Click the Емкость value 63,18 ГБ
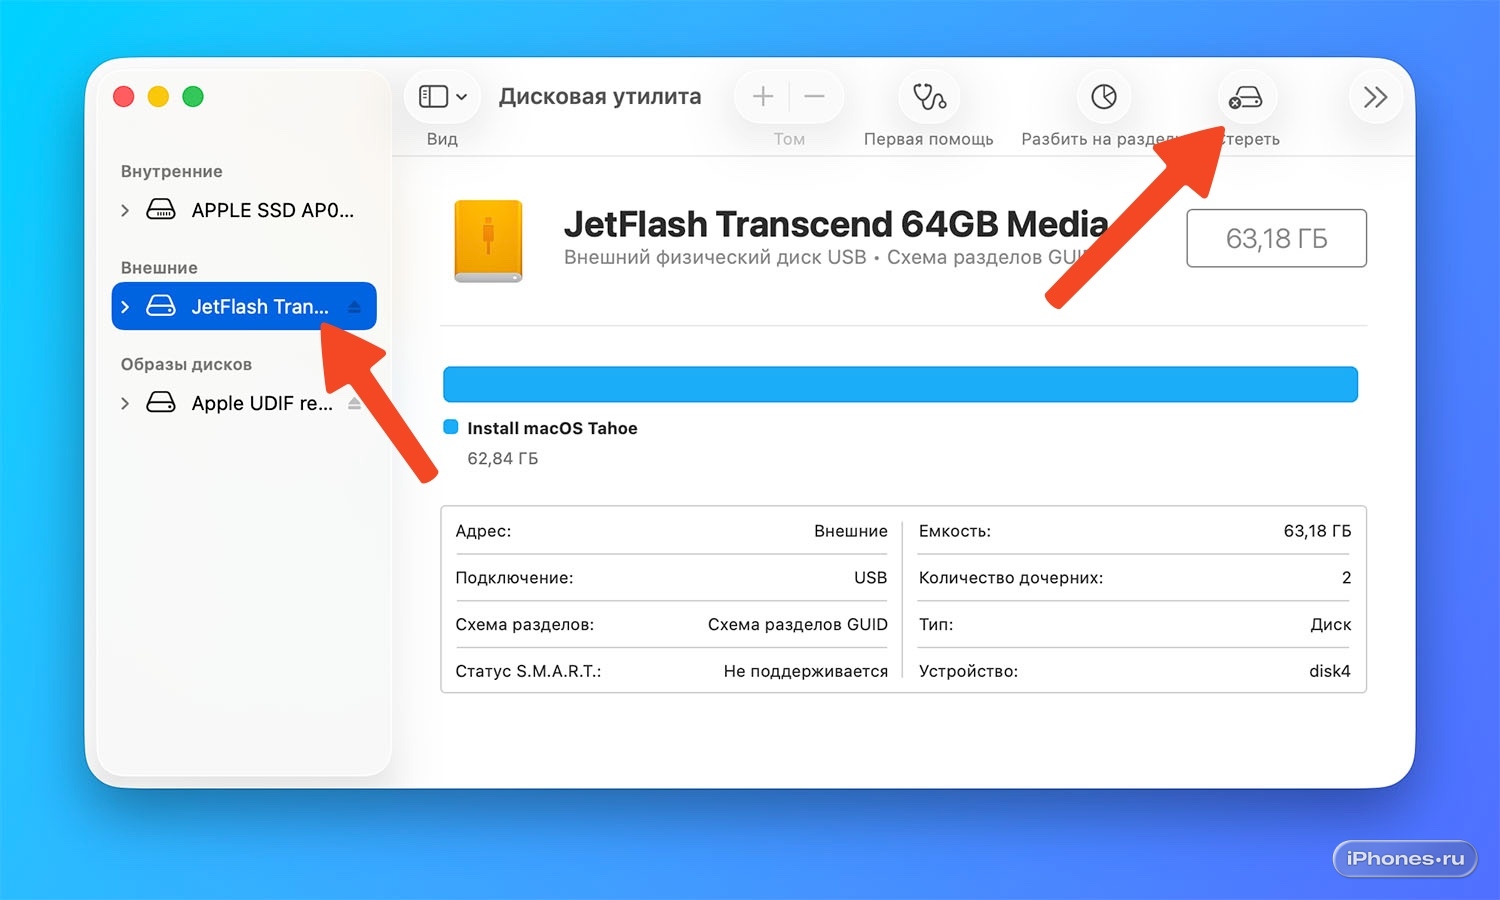 pyautogui.click(x=1317, y=531)
